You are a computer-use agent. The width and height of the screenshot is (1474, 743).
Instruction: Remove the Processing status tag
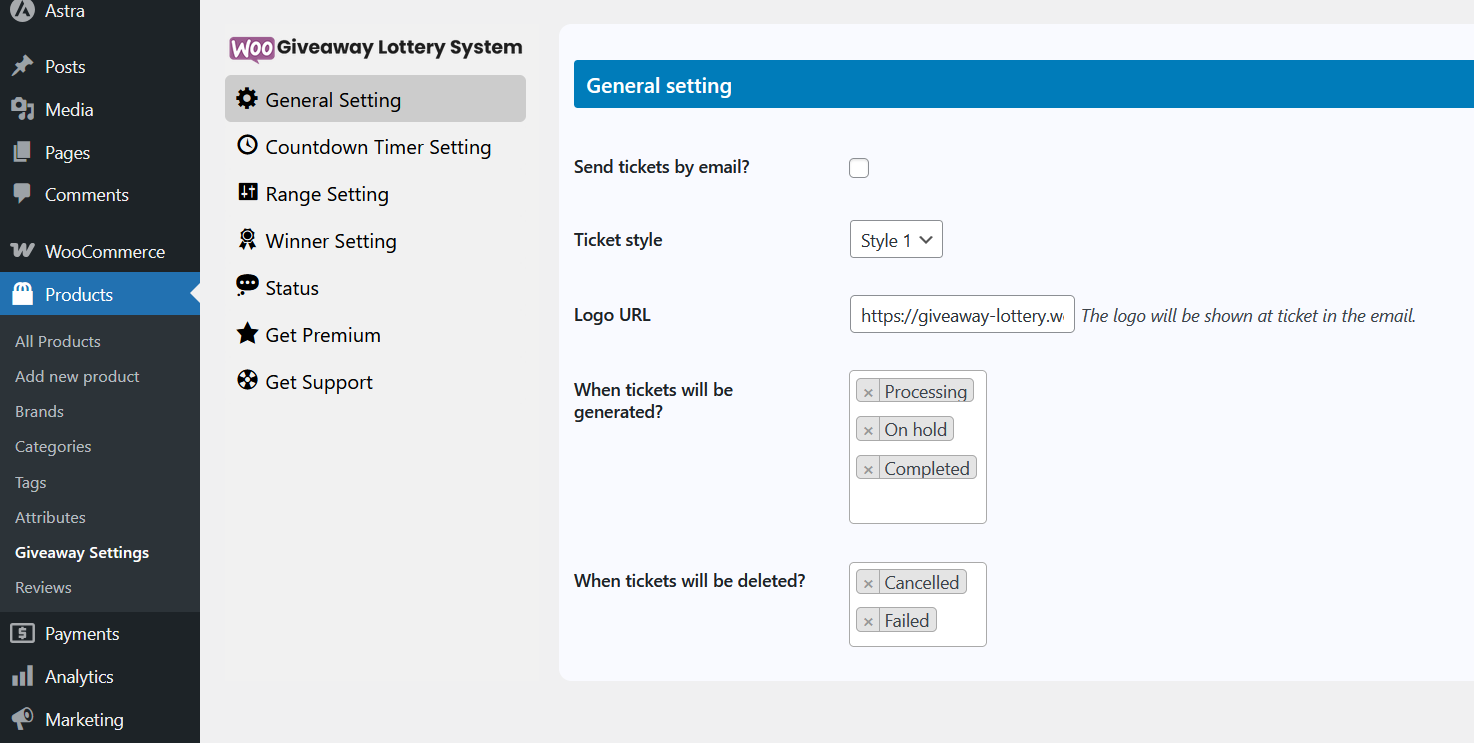(x=868, y=392)
